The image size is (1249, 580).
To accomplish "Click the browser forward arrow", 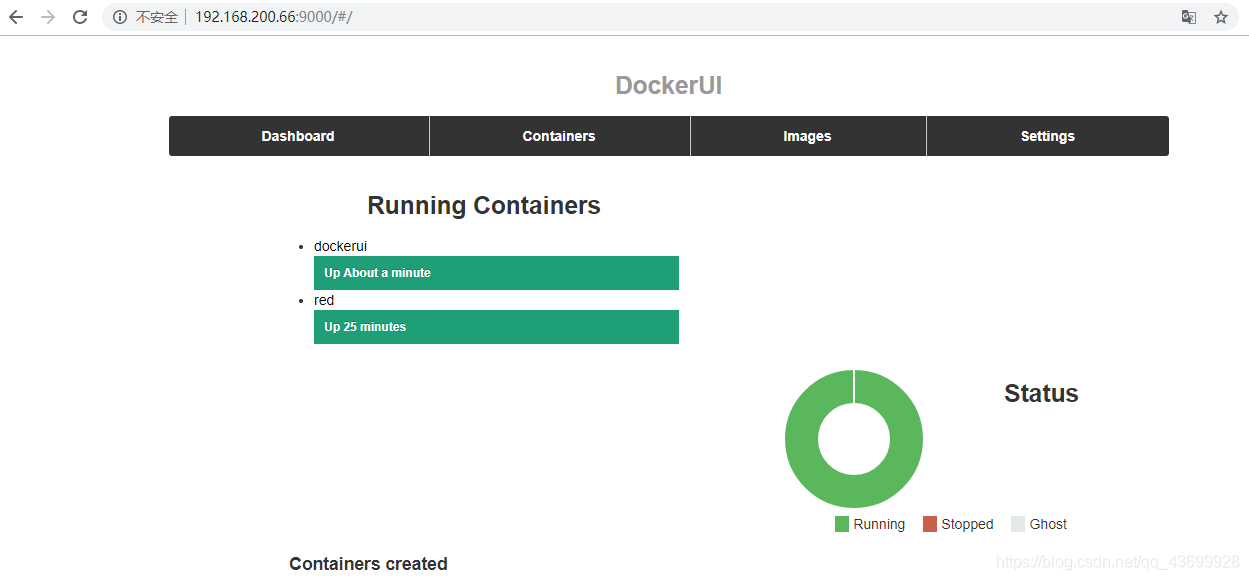I will 48,17.
